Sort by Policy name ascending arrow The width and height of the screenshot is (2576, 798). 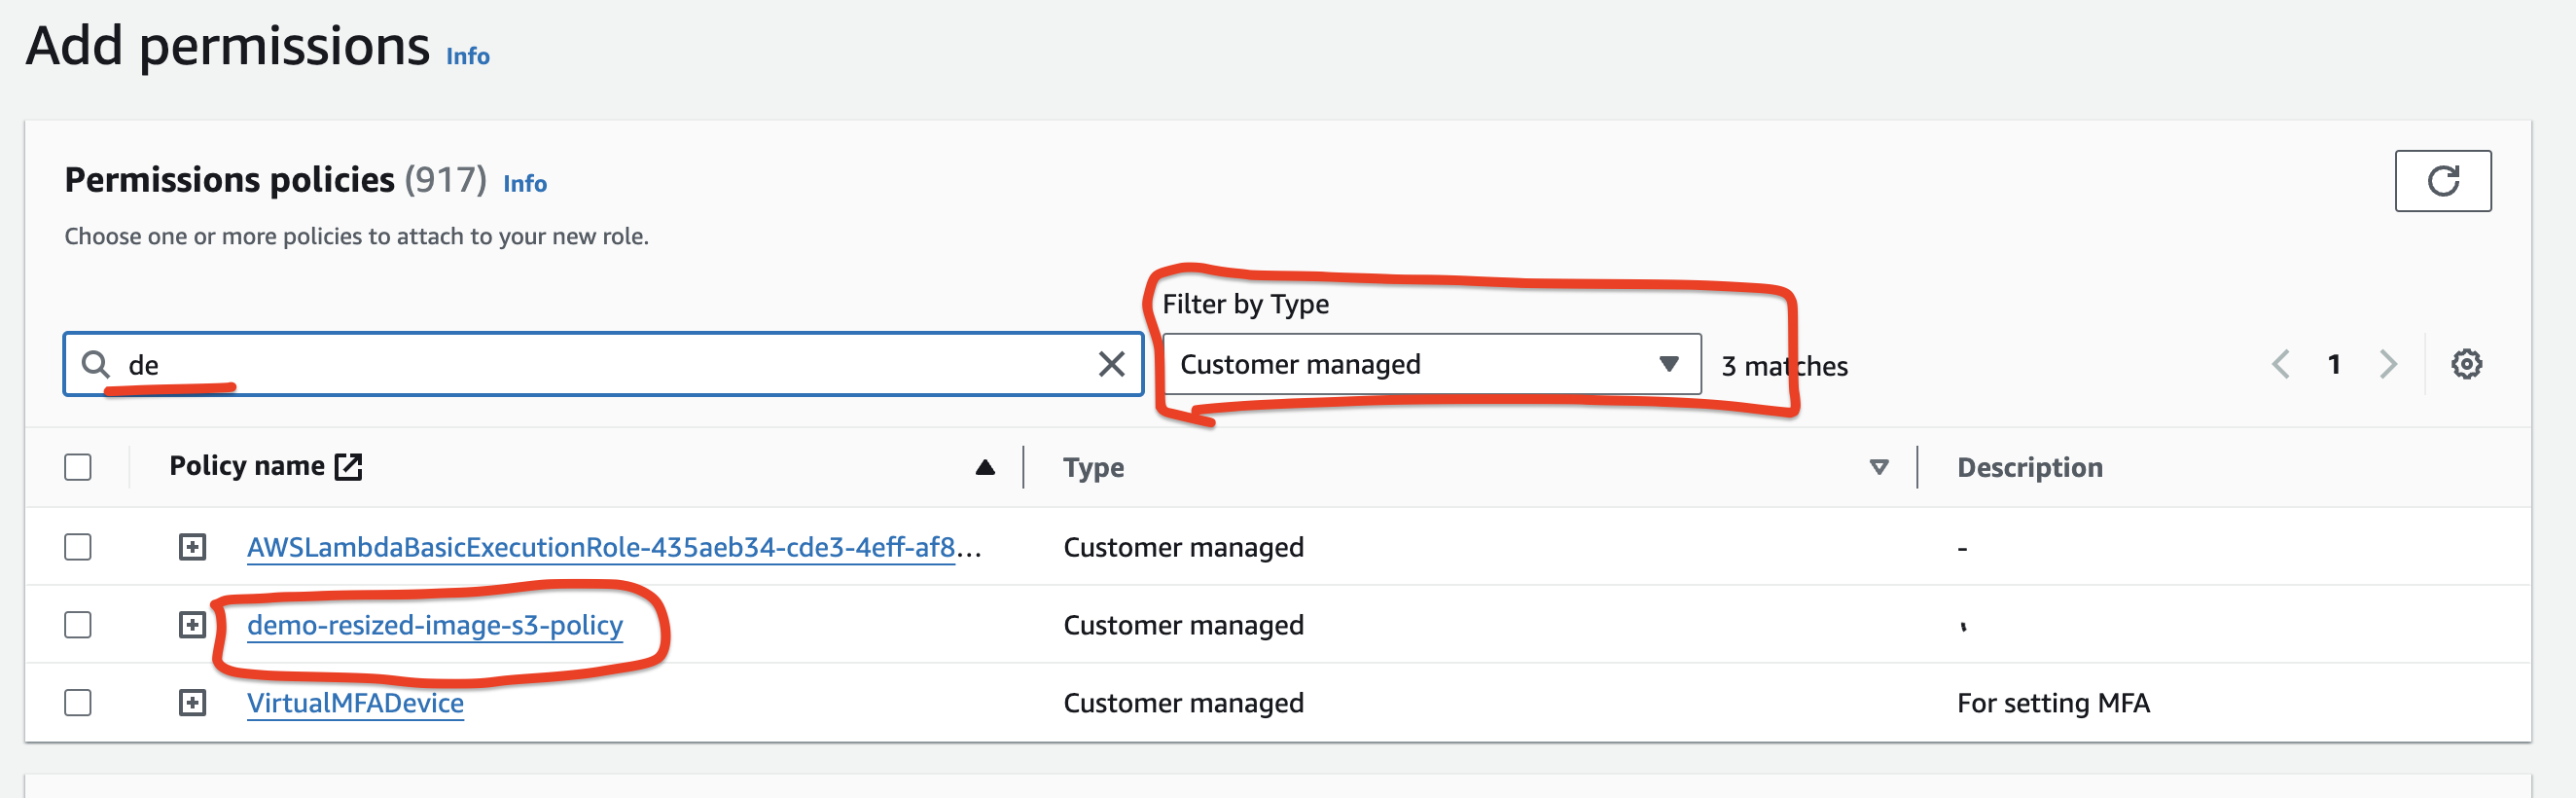[x=985, y=467]
